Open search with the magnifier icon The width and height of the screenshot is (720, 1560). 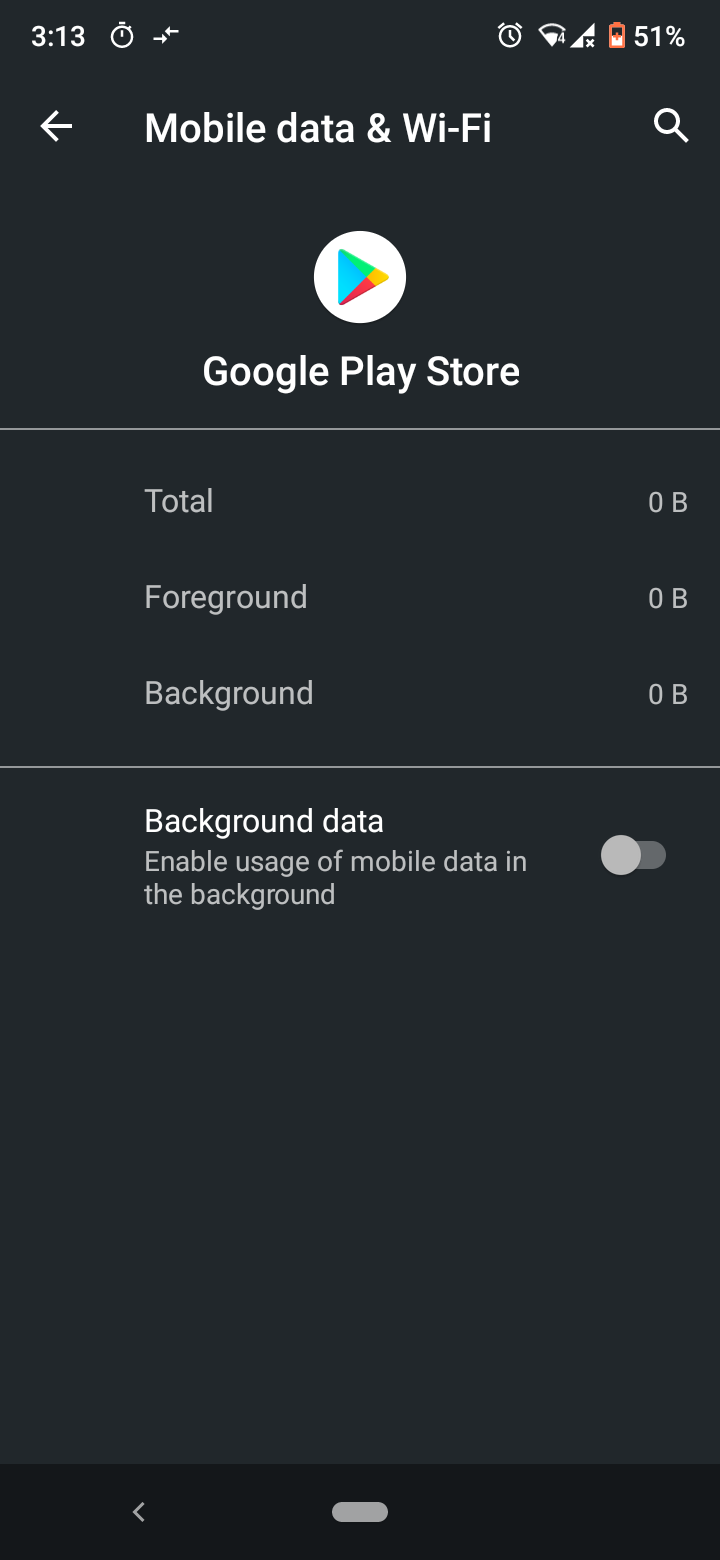tap(670, 126)
